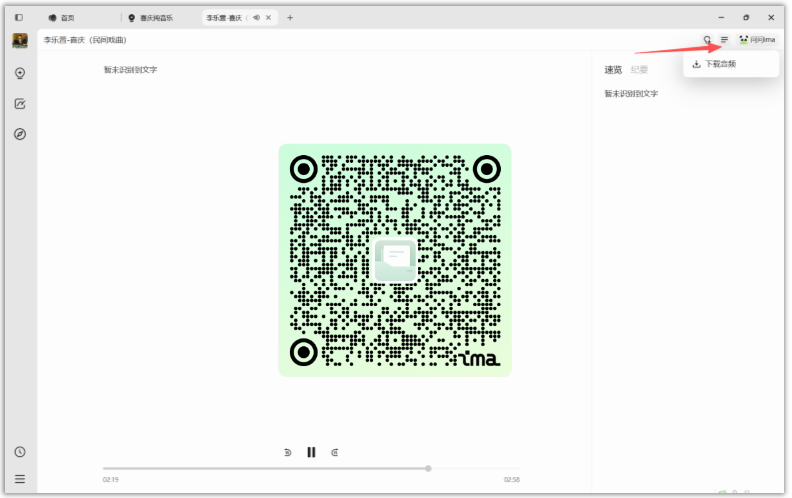Pause the audio playback
The height and width of the screenshot is (498, 792).
point(311,453)
